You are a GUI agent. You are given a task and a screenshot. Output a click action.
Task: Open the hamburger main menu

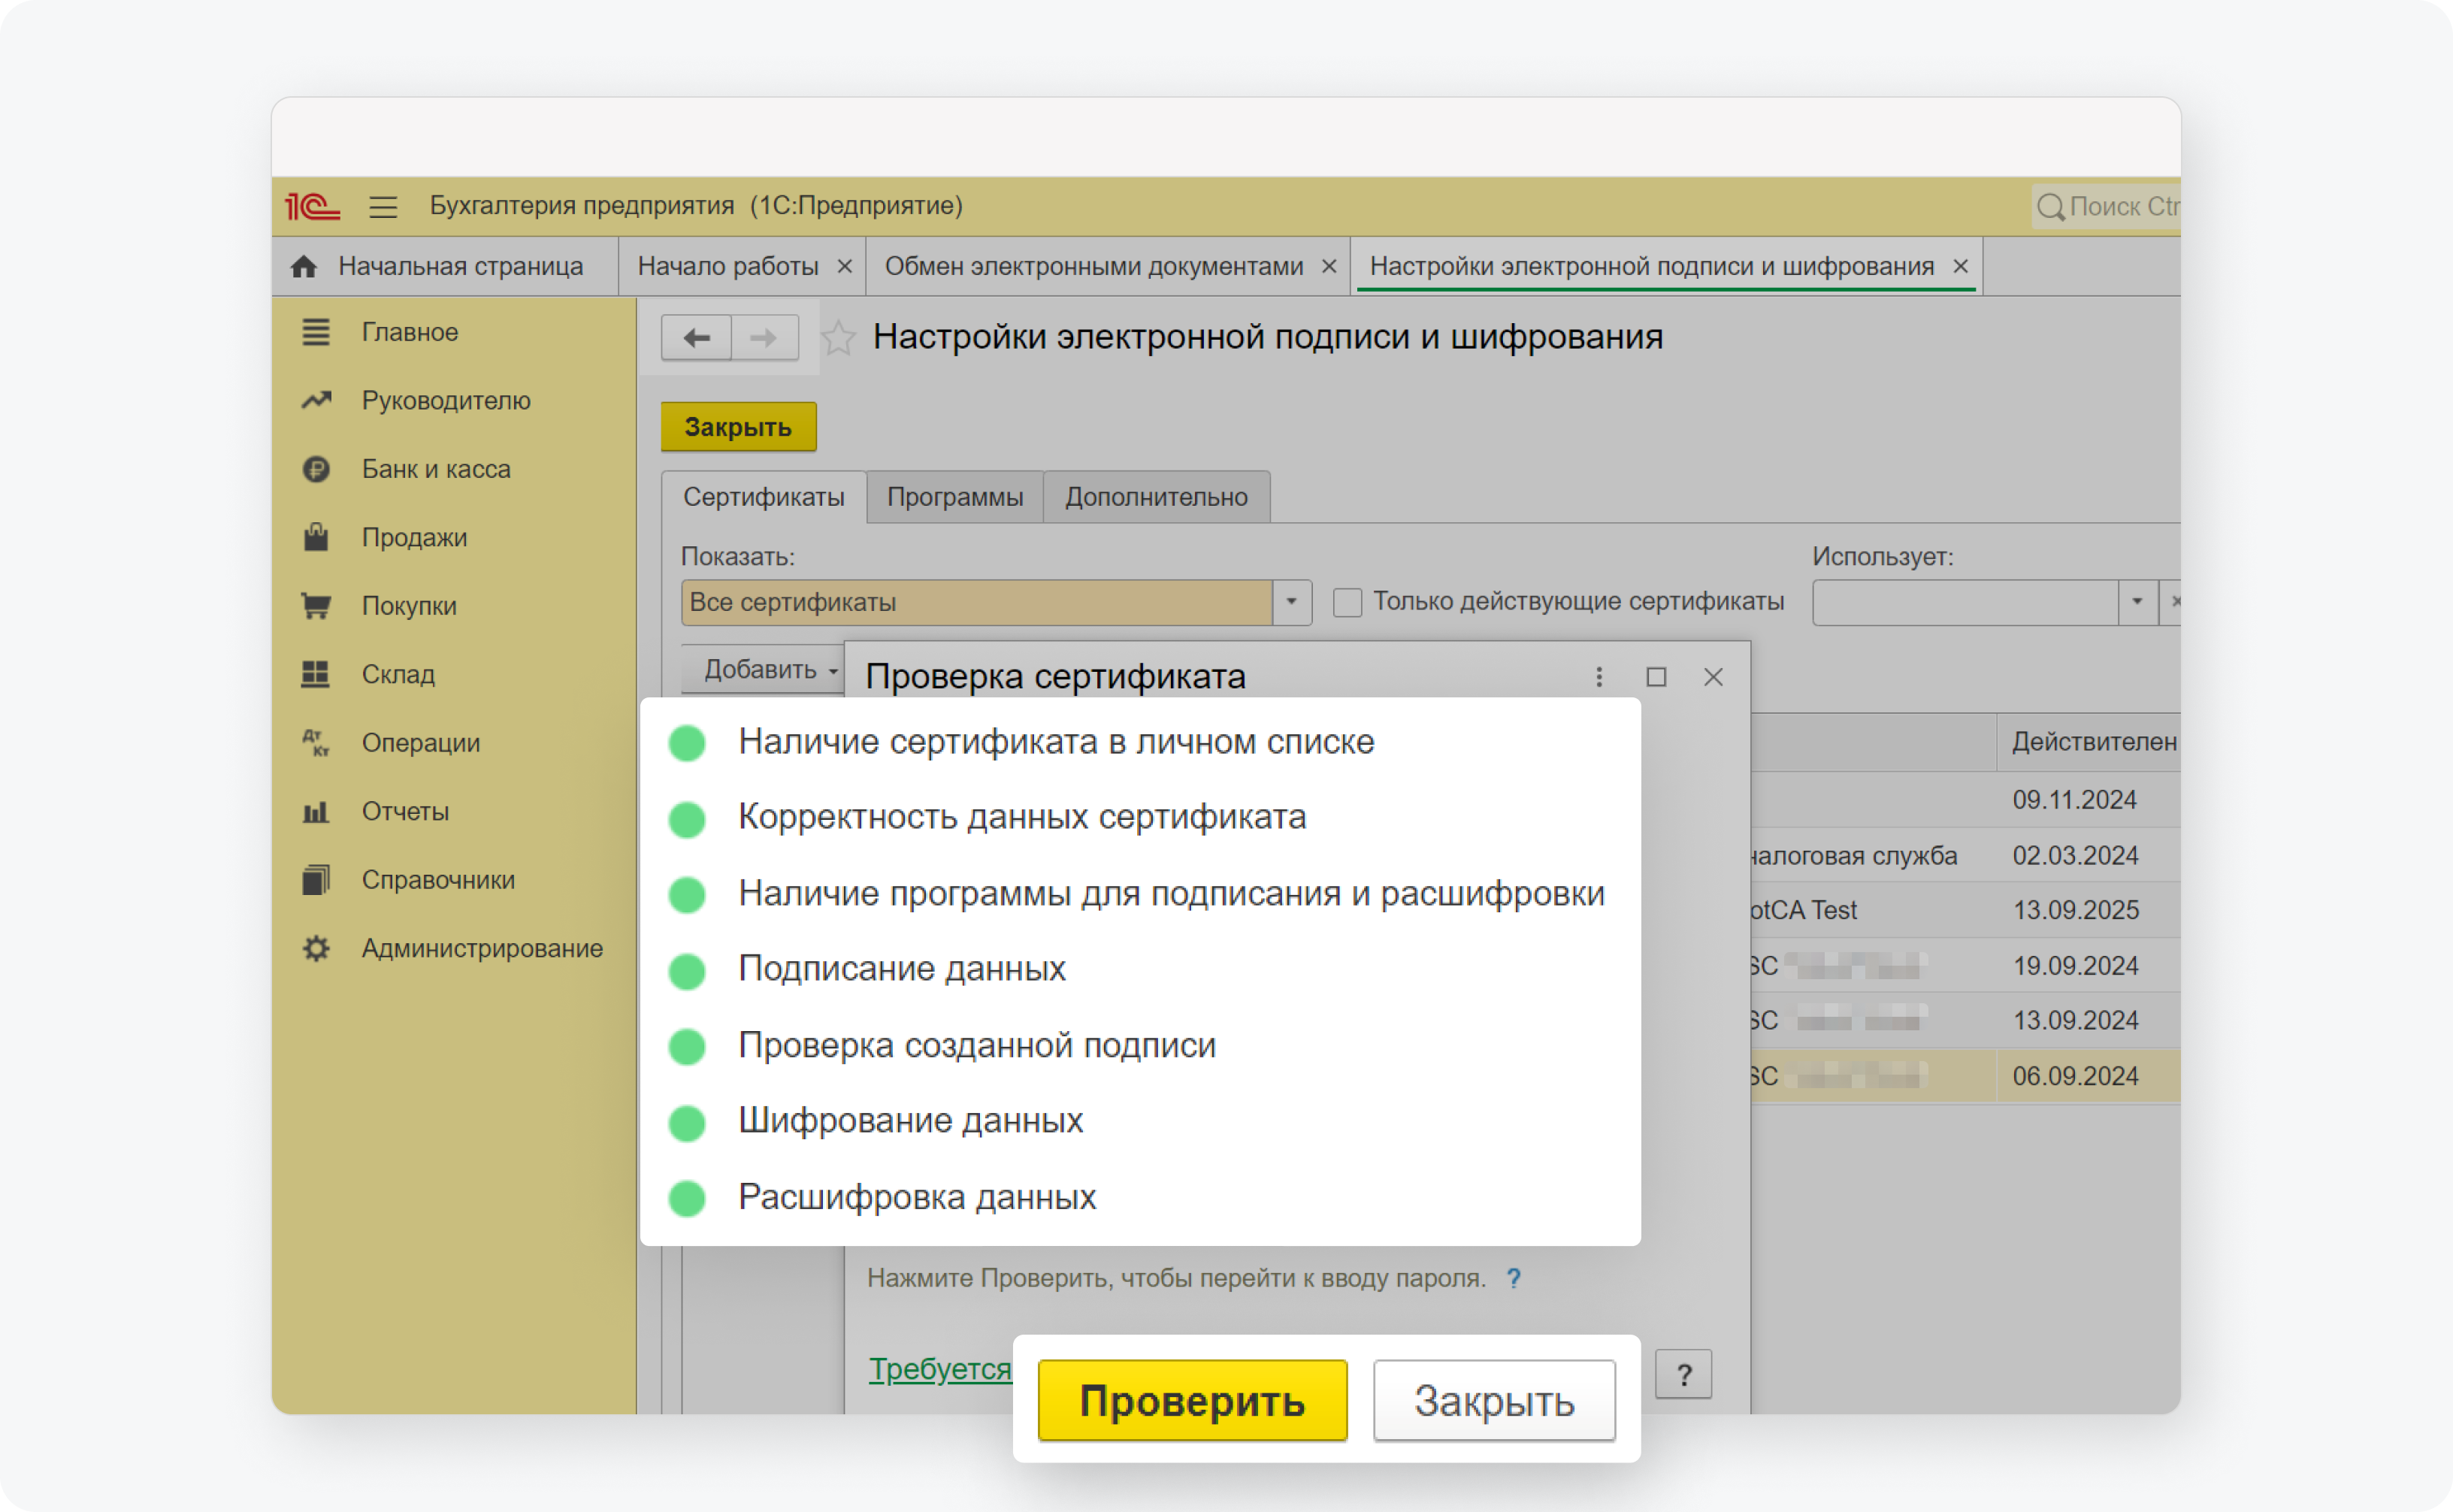[383, 206]
